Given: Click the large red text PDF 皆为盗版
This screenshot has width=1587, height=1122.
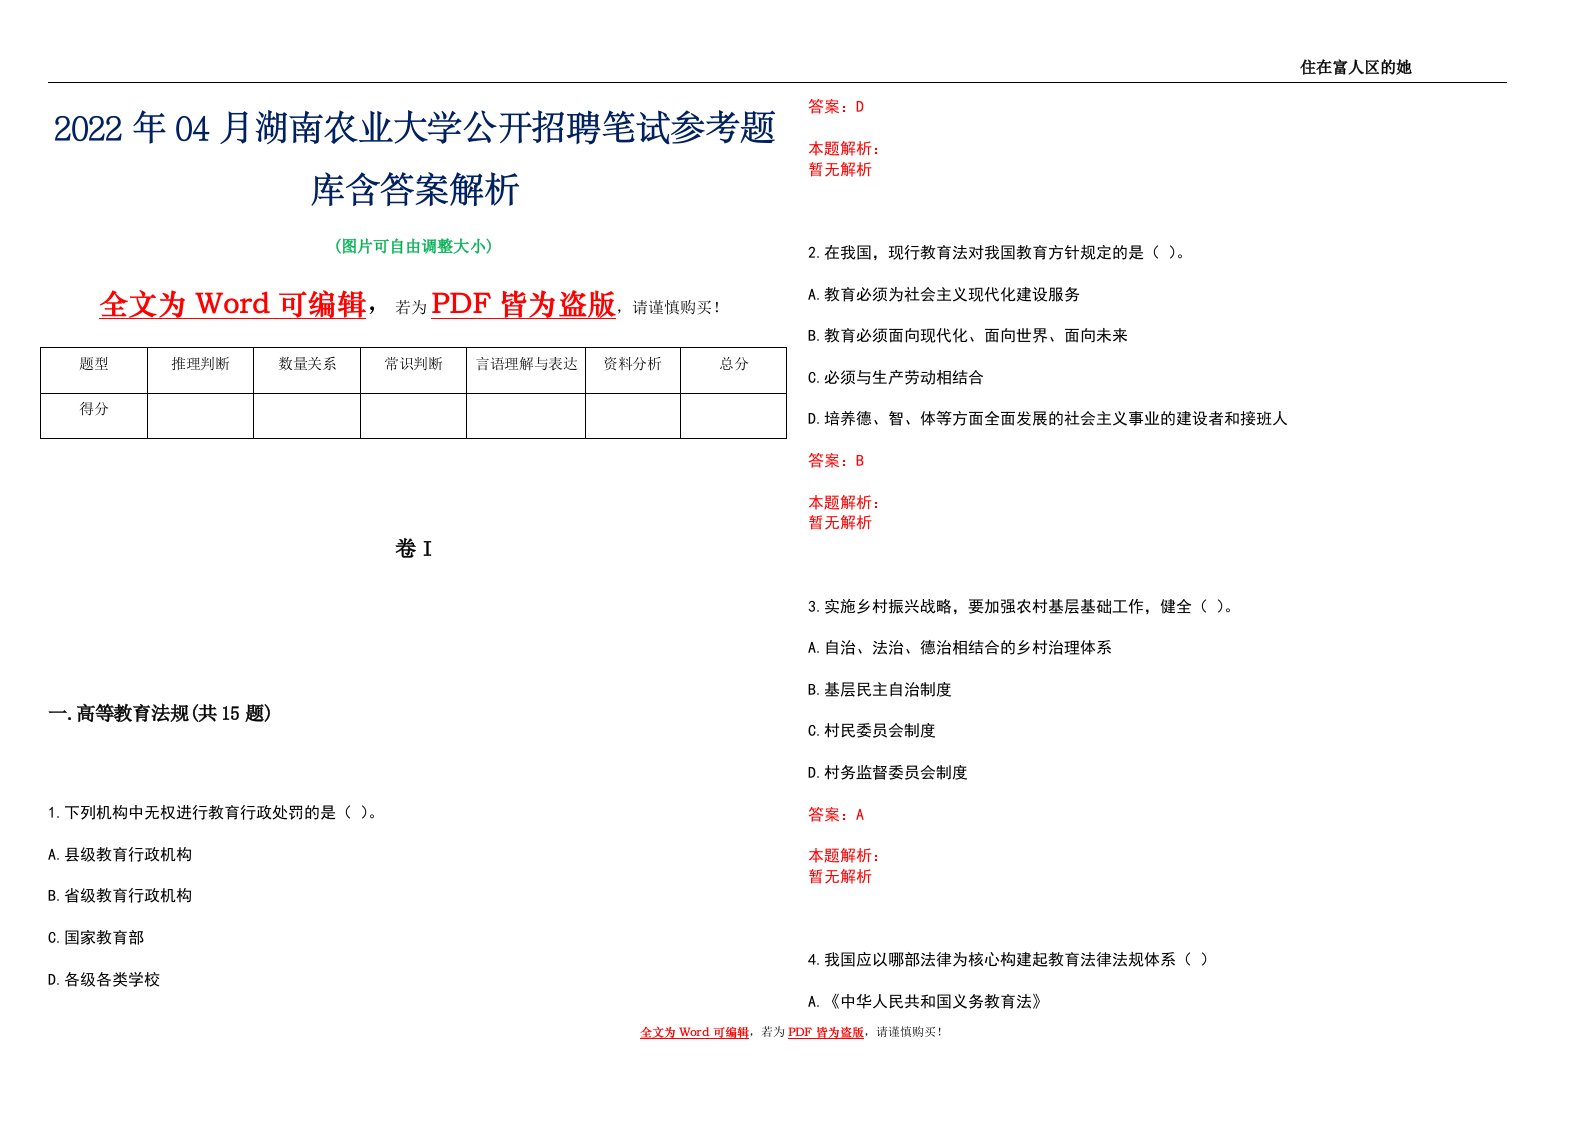Looking at the screenshot, I should point(523,304).
